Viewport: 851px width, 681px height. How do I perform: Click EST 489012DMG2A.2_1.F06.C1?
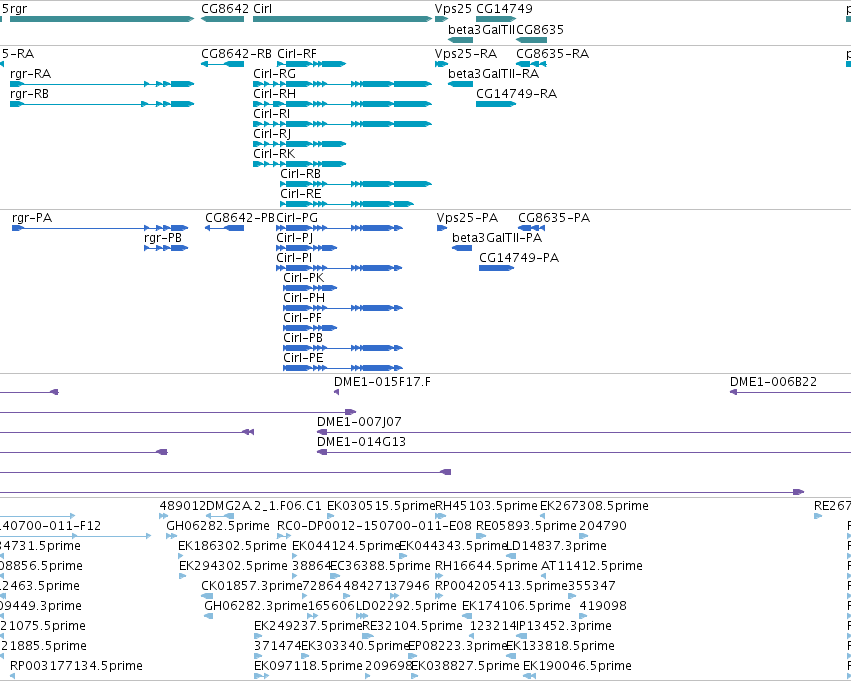(241, 506)
